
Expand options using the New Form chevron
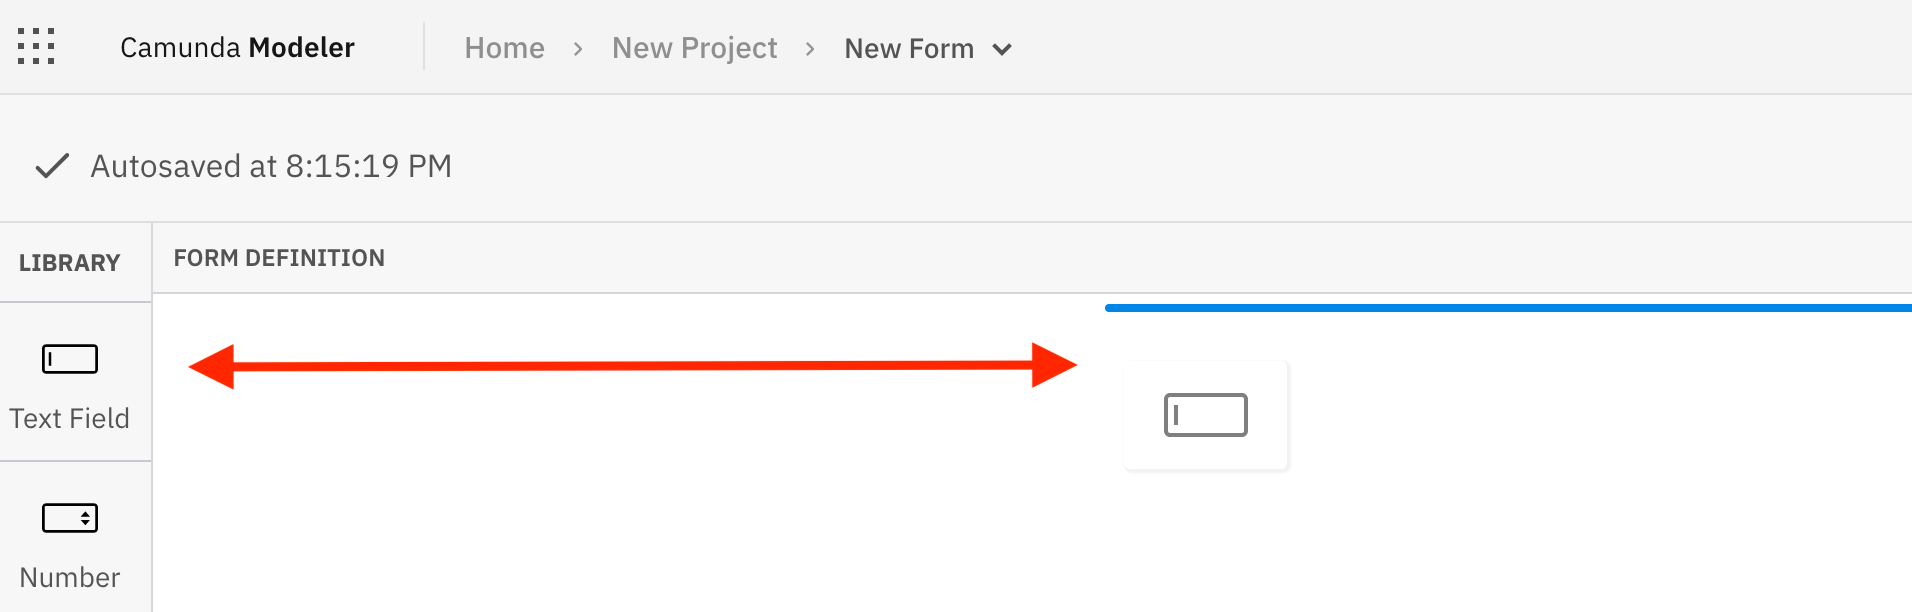tap(1003, 48)
